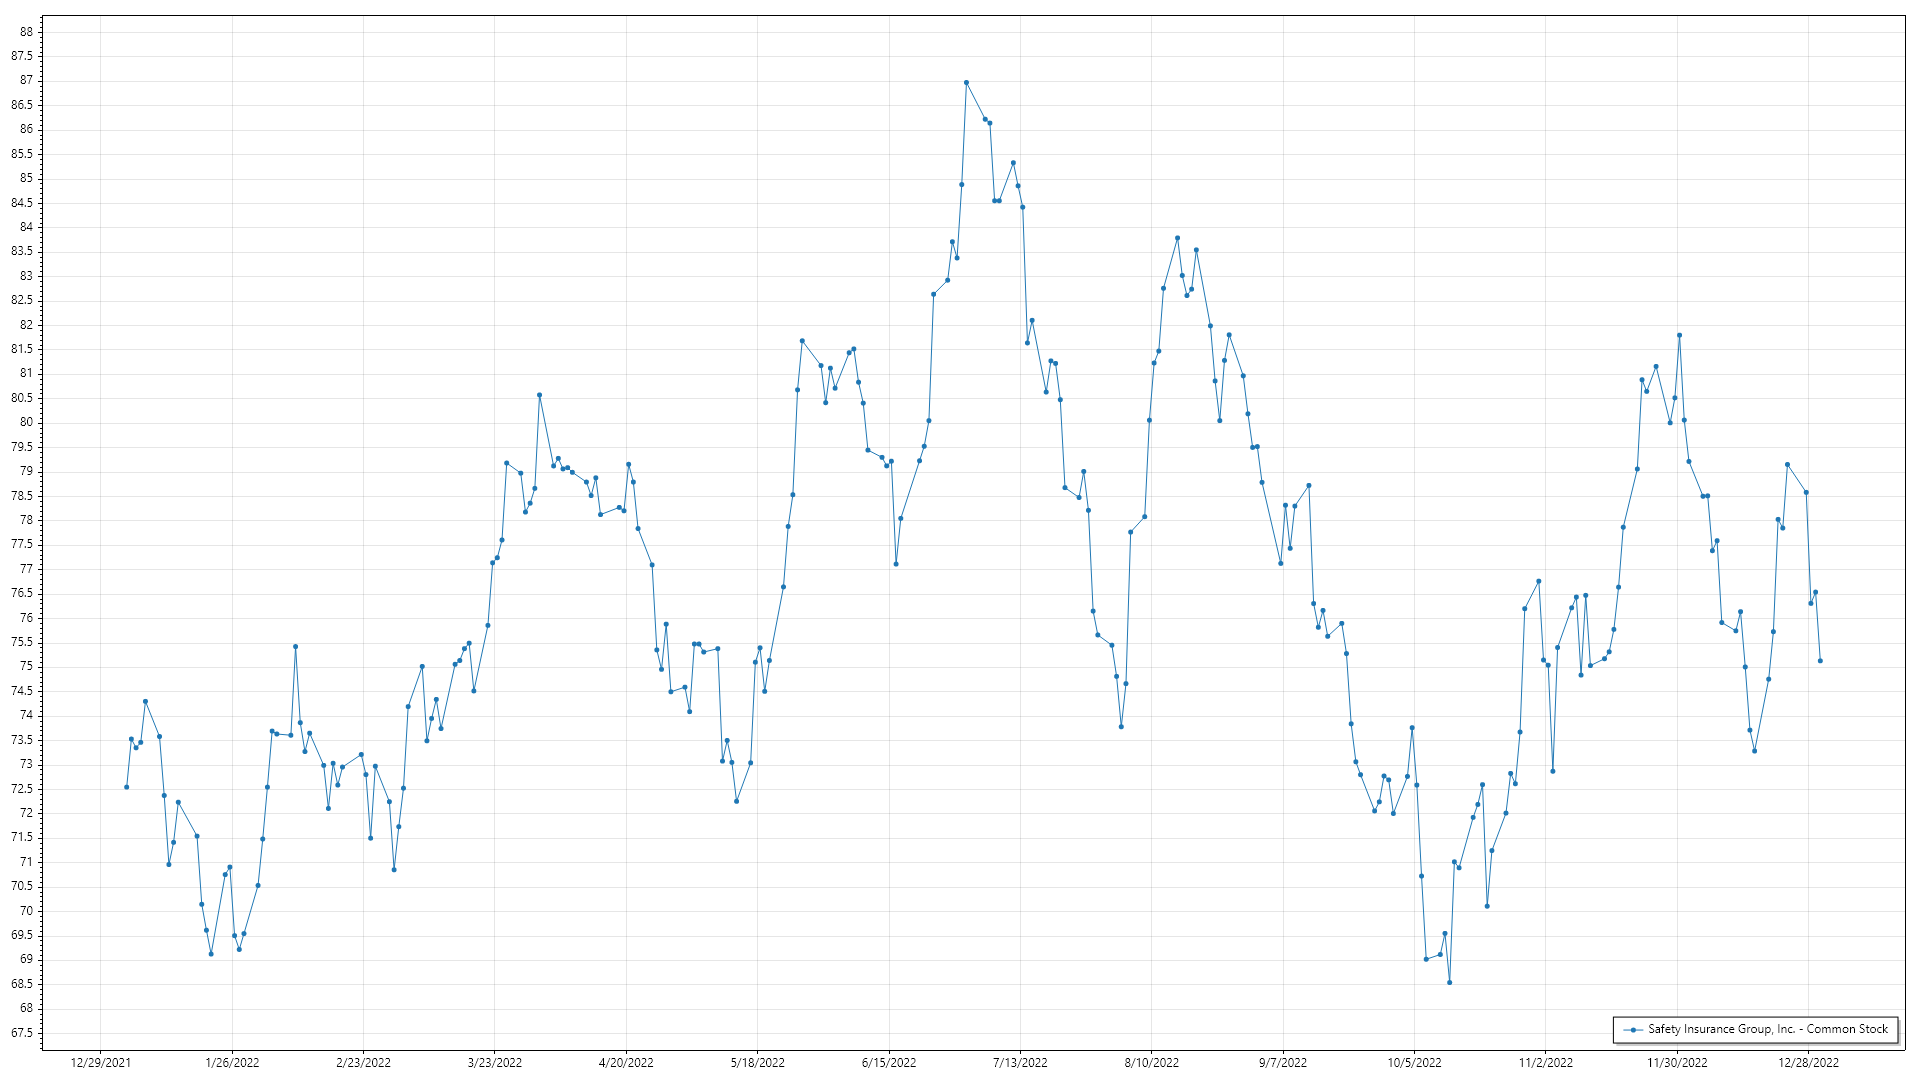Click the 75 y-axis value label
1920x1080 pixels.
(26, 666)
